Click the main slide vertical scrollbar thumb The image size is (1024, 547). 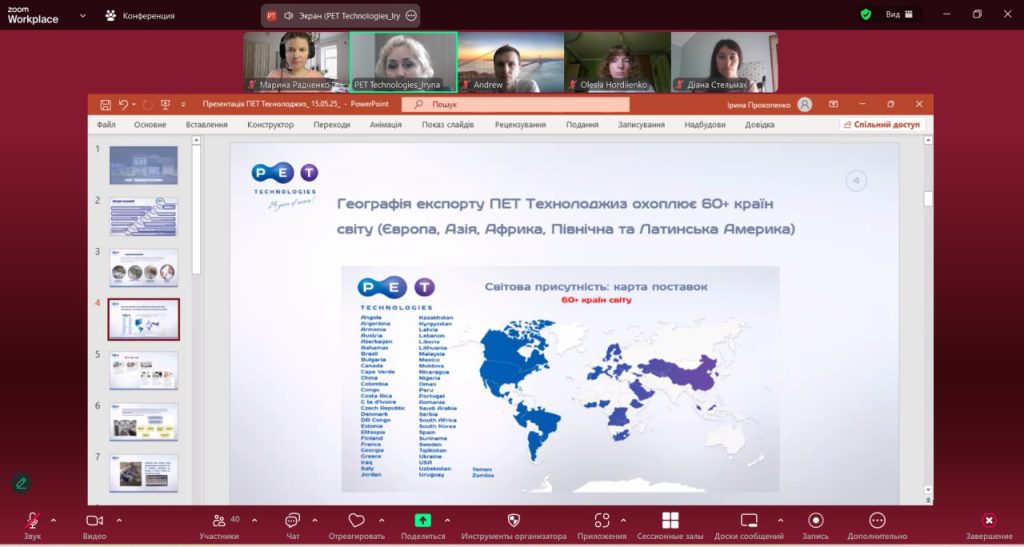pos(928,199)
